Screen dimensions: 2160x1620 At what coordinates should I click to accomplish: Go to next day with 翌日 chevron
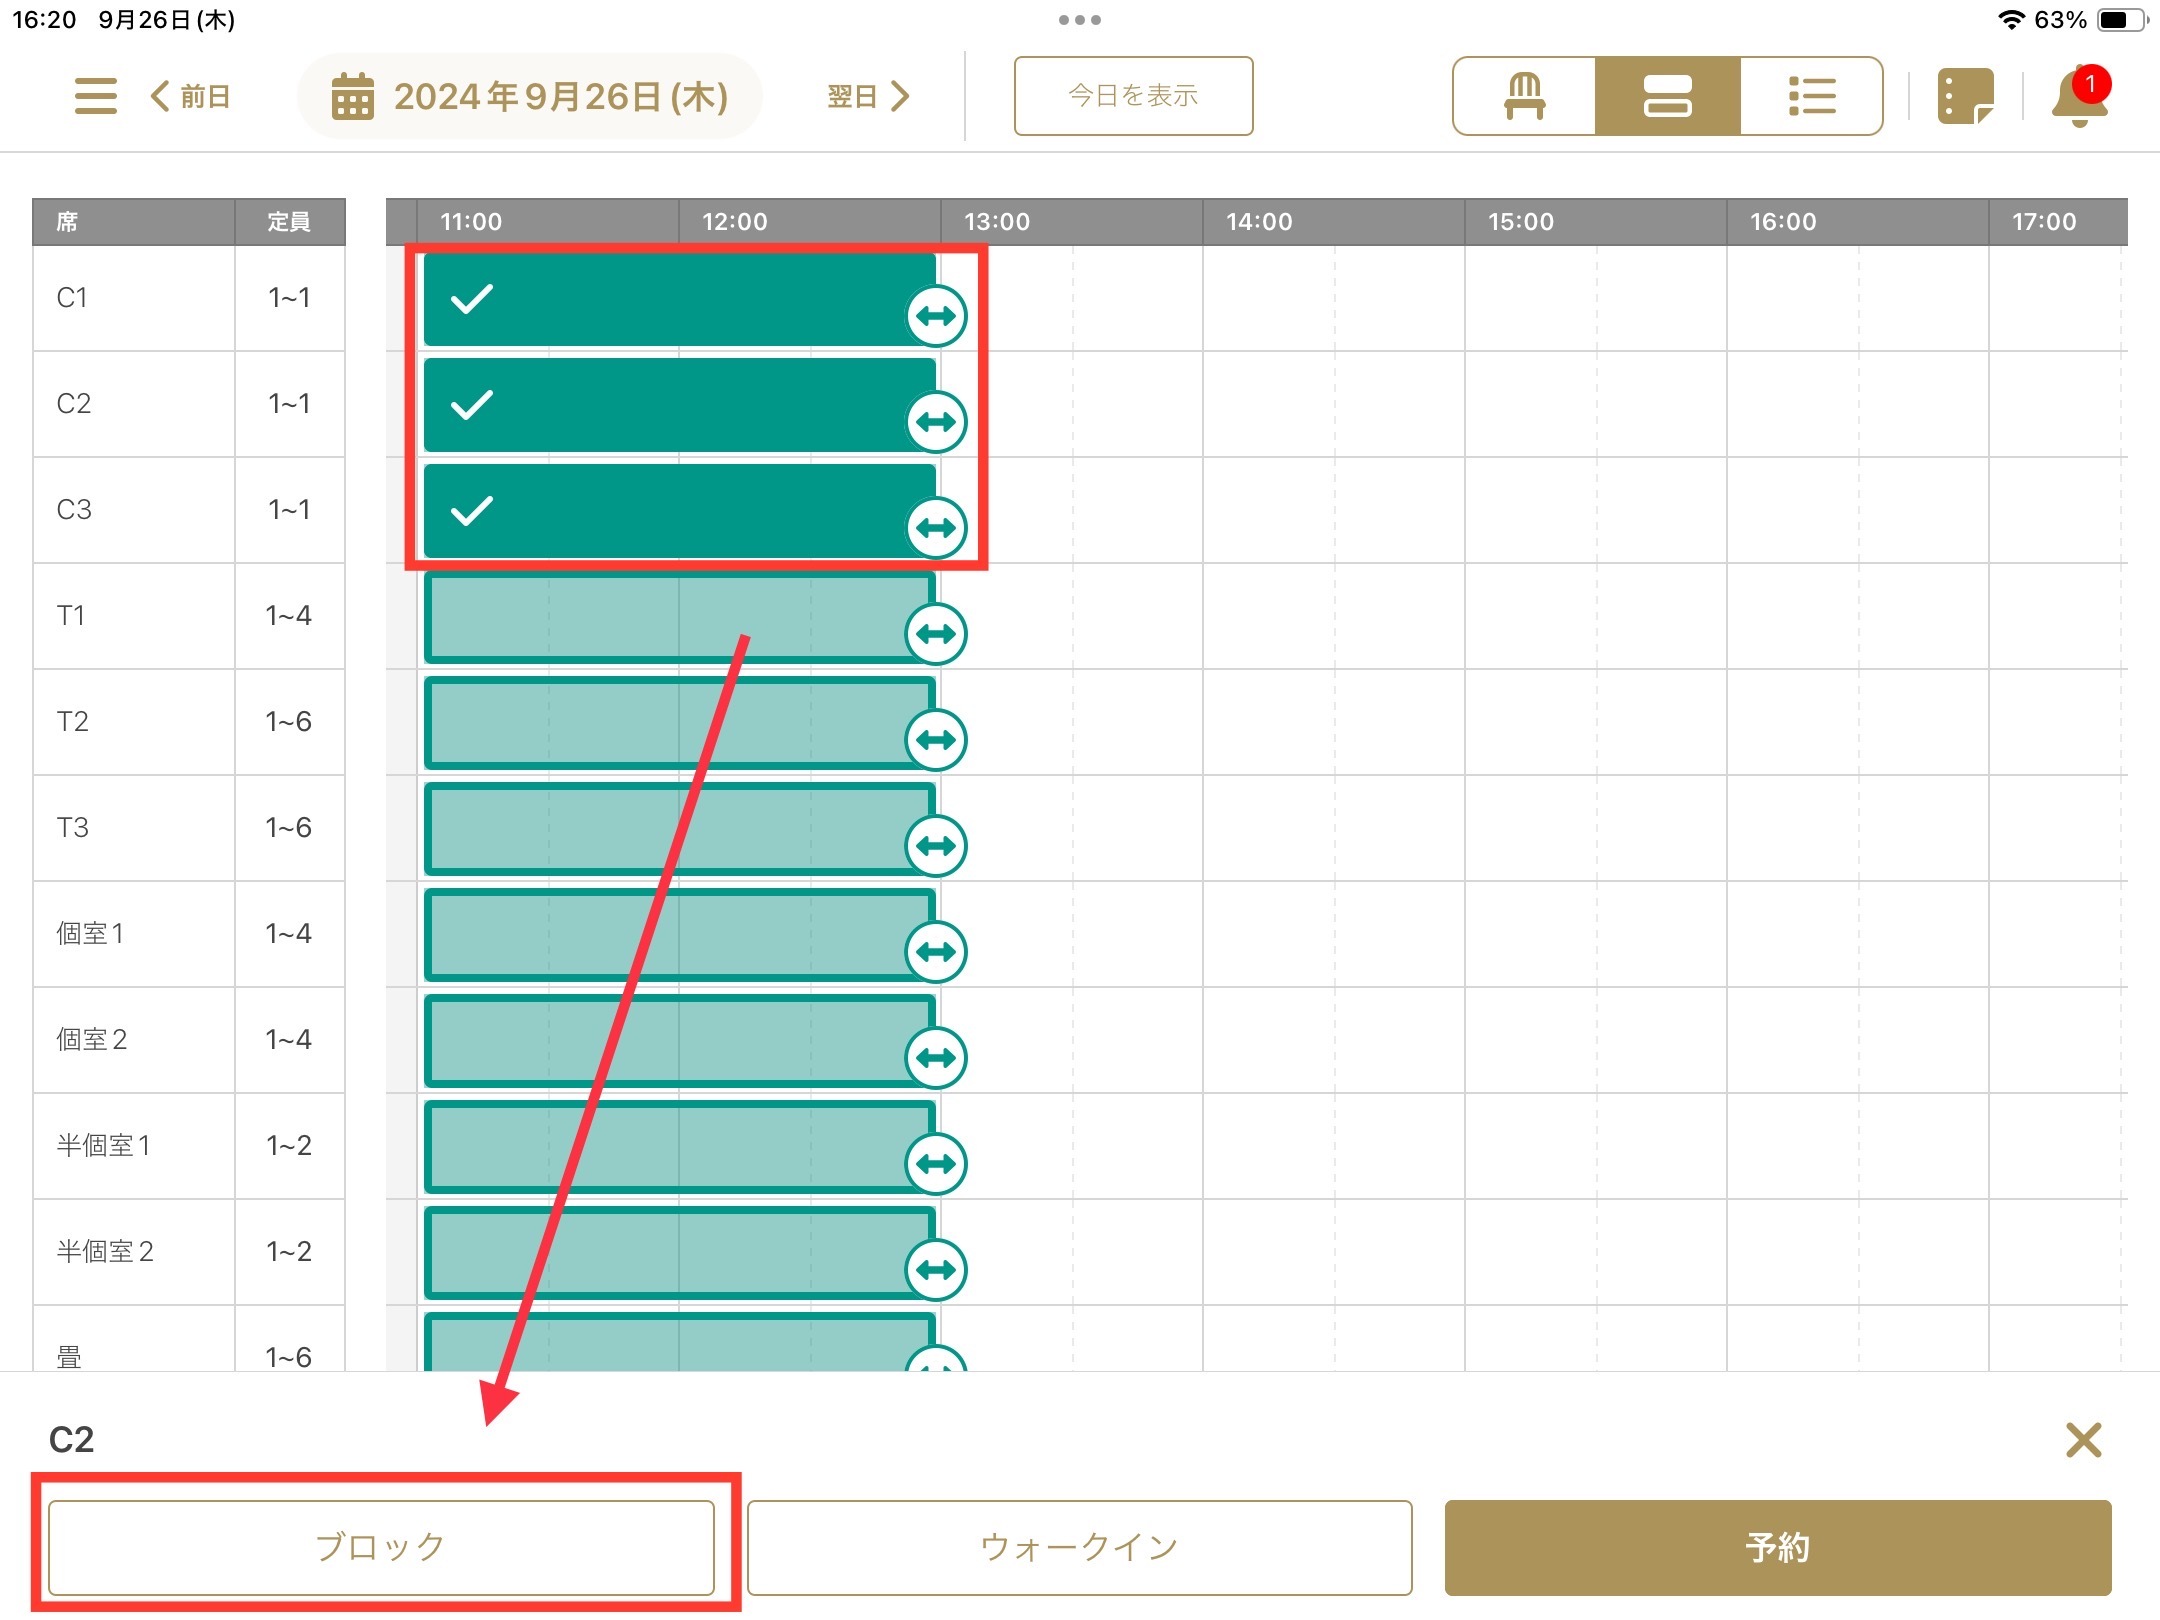click(x=868, y=97)
